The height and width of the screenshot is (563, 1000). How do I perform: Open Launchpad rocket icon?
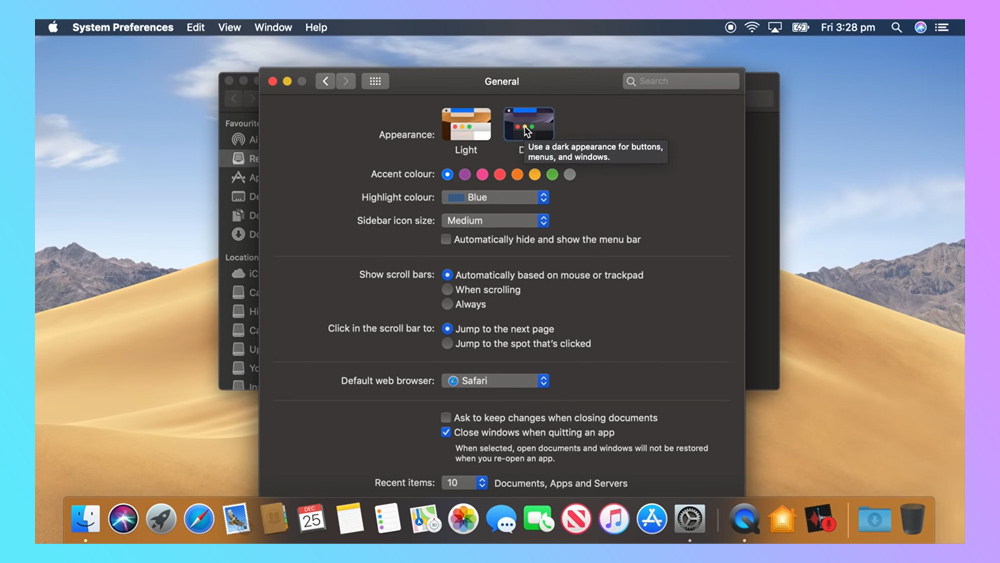161,518
